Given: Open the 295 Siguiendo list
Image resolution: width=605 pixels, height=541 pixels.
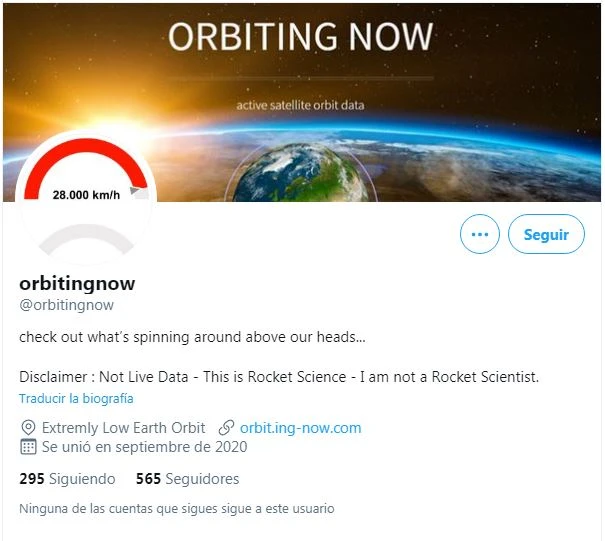Looking at the screenshot, I should (x=67, y=479).
